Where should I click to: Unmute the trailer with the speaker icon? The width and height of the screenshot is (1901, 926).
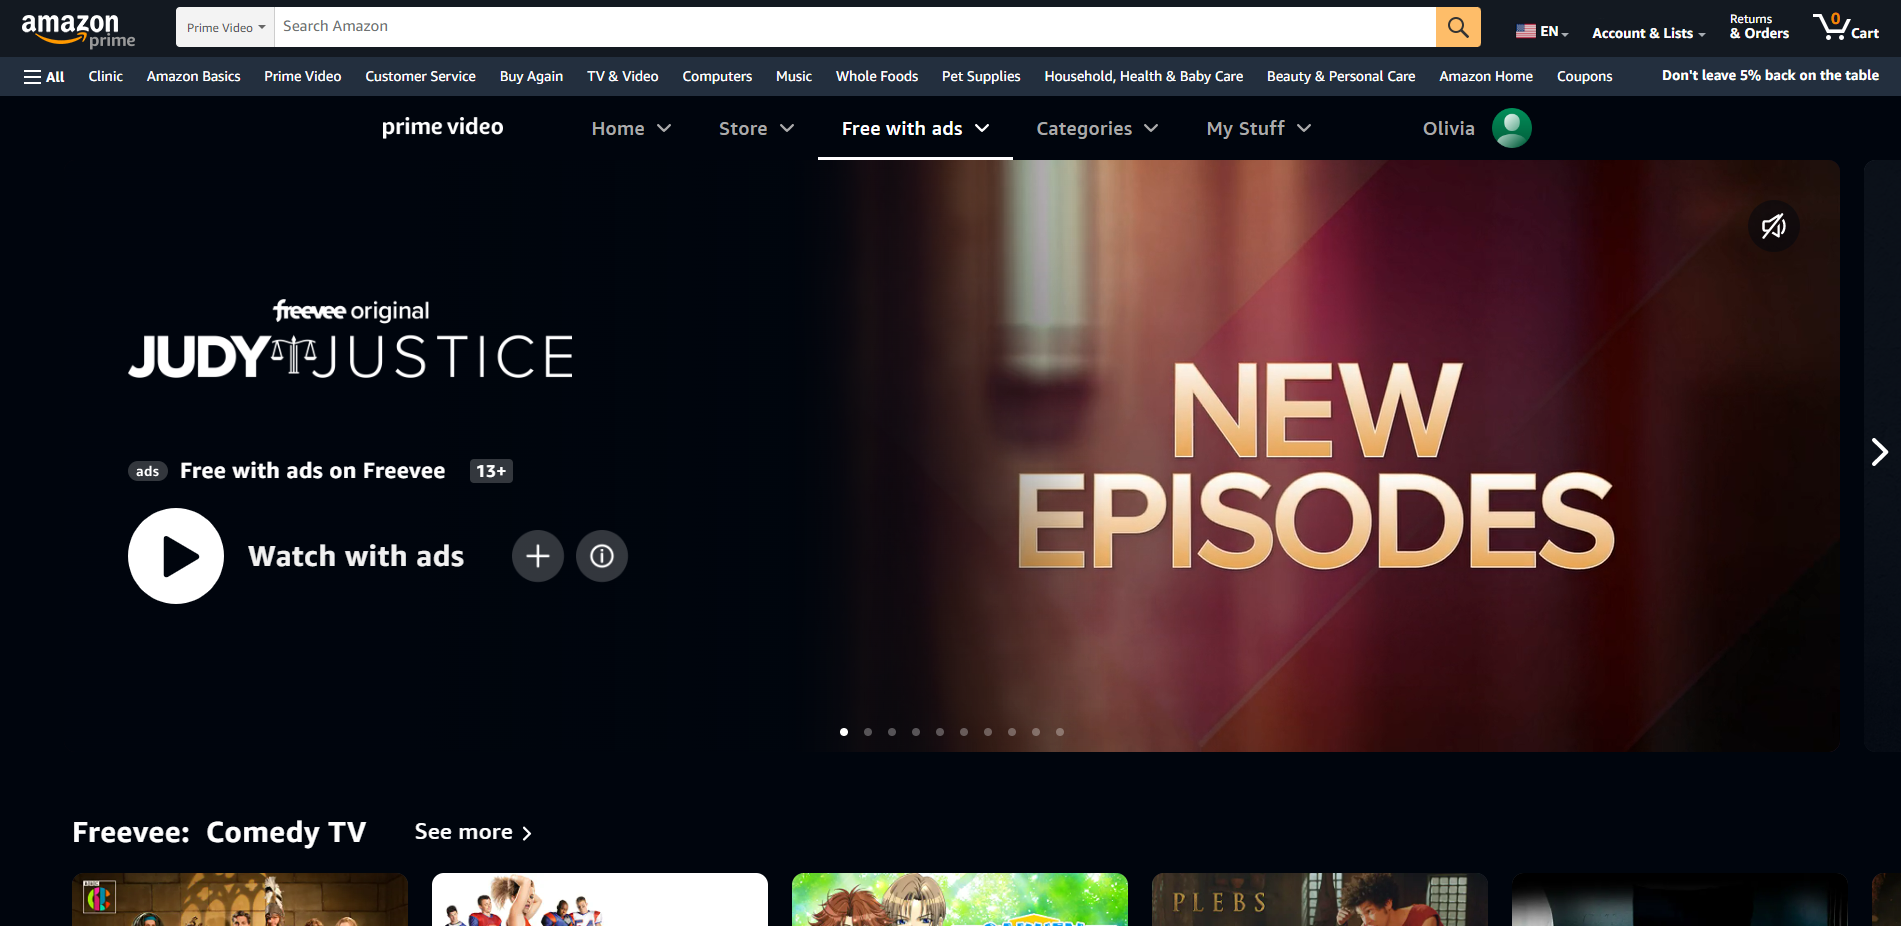[x=1773, y=227]
